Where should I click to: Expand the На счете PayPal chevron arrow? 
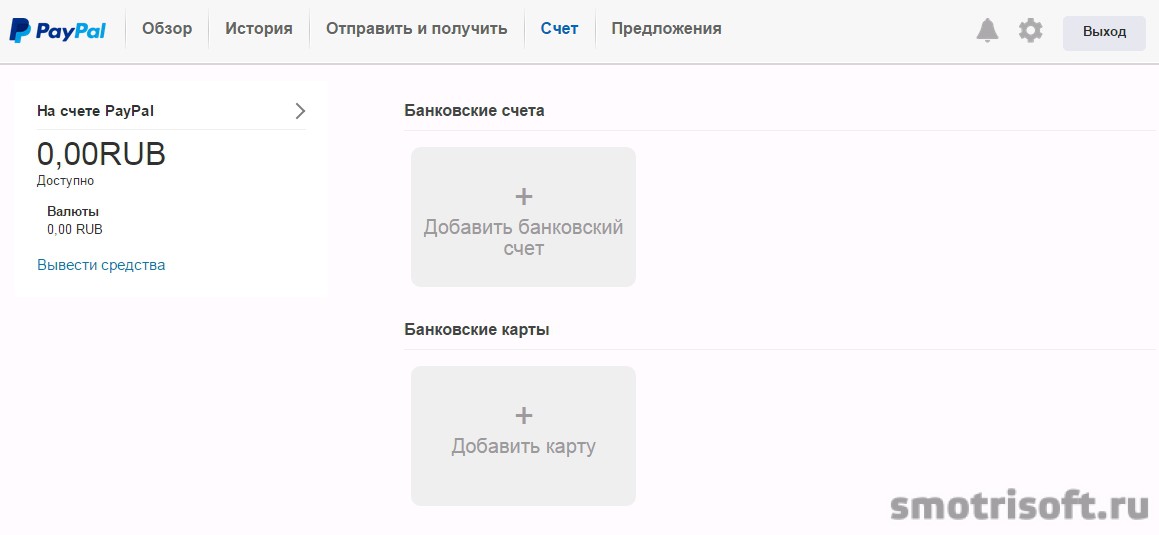coord(300,111)
